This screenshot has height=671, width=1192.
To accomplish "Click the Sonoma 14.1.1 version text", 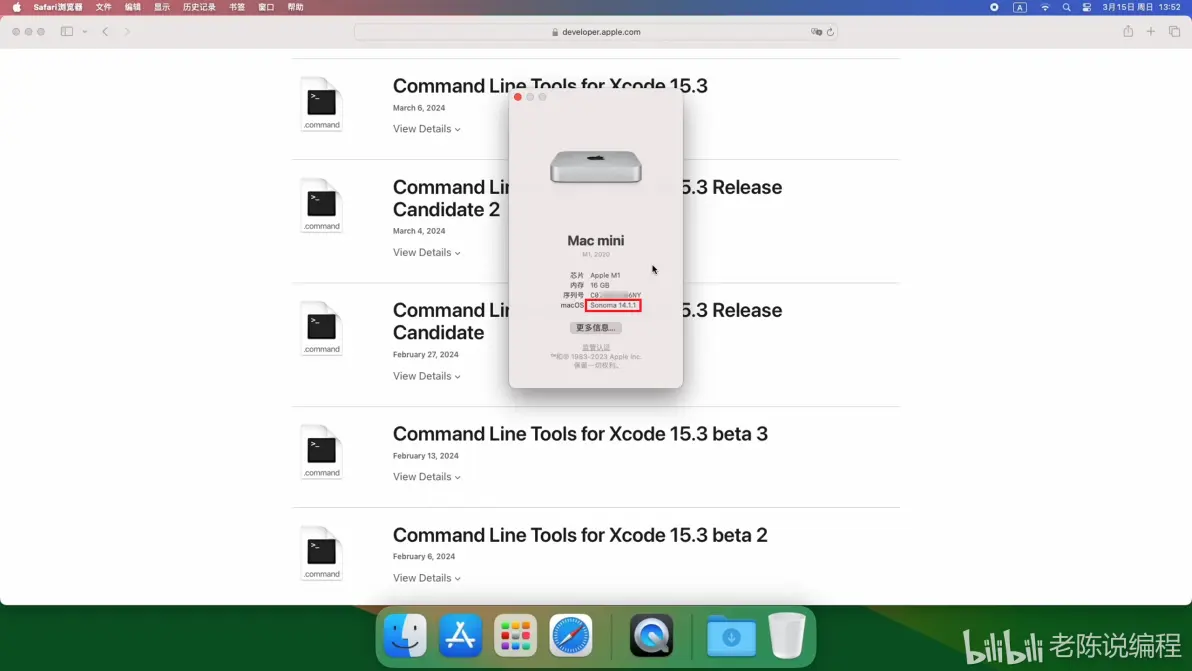I will (613, 305).
